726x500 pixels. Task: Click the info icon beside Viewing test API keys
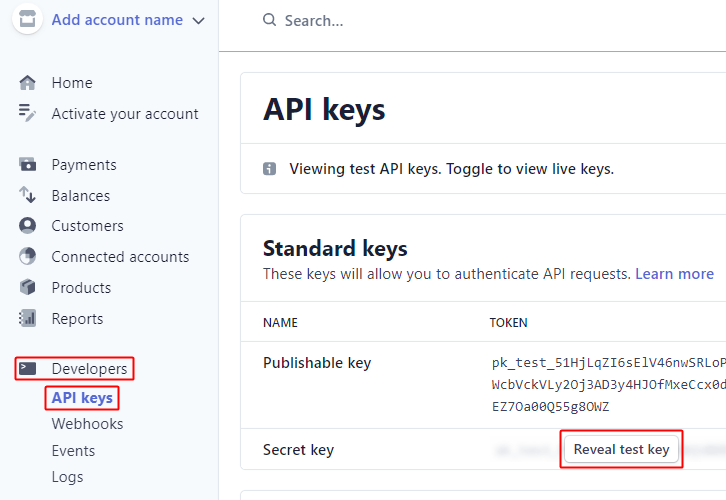tap(269, 169)
